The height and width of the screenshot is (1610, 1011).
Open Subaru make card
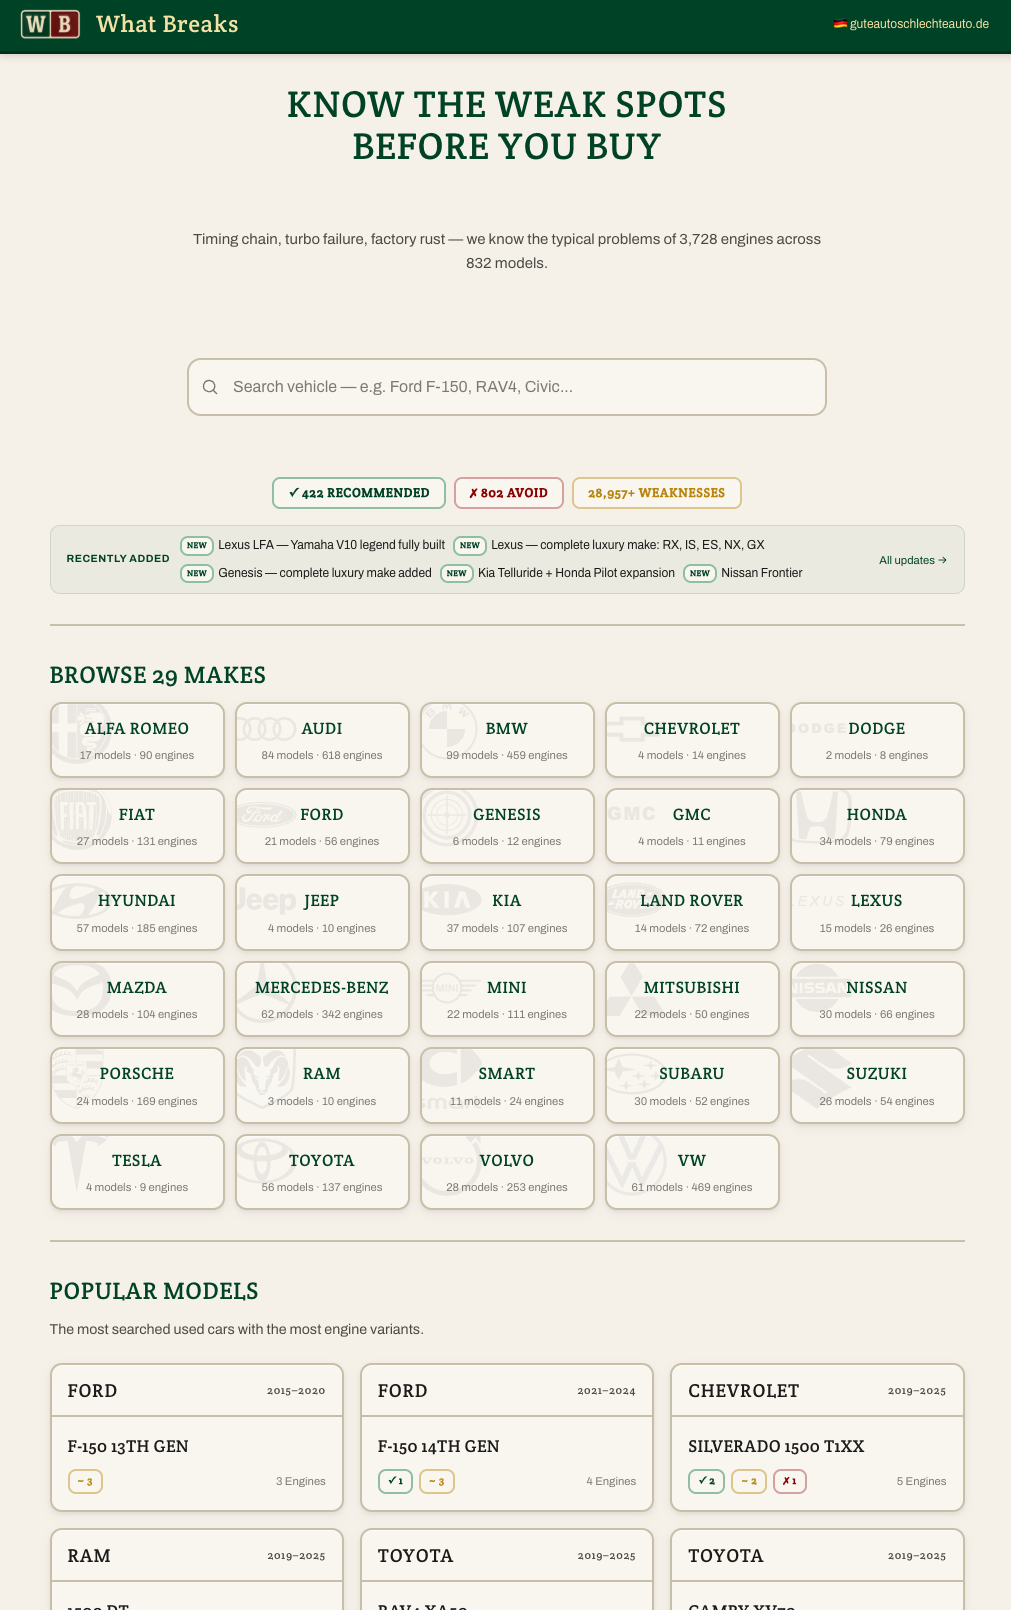692,1086
